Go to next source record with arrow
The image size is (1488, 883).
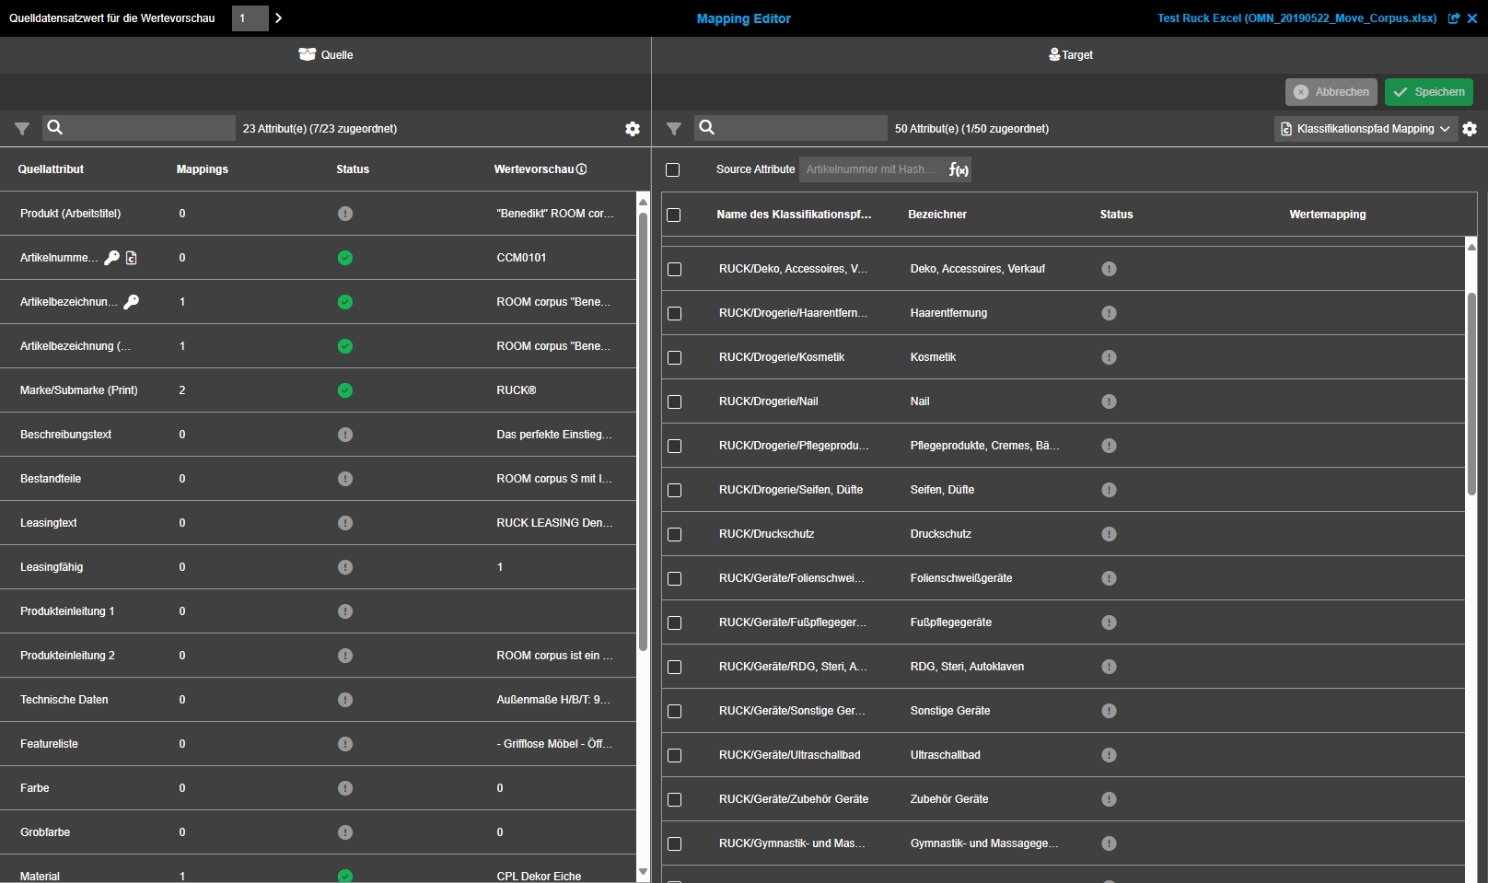[279, 18]
